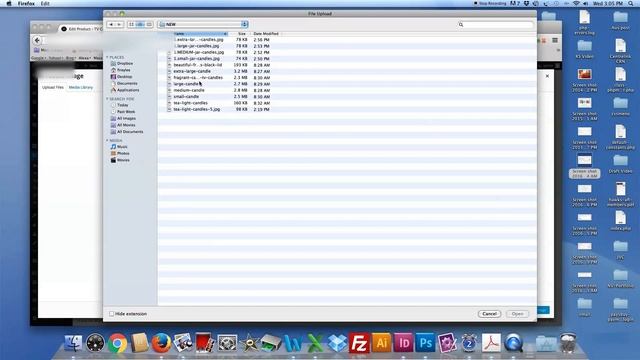Launch Adobe InDesign from the dock
The height and width of the screenshot is (360, 640).
click(x=403, y=343)
